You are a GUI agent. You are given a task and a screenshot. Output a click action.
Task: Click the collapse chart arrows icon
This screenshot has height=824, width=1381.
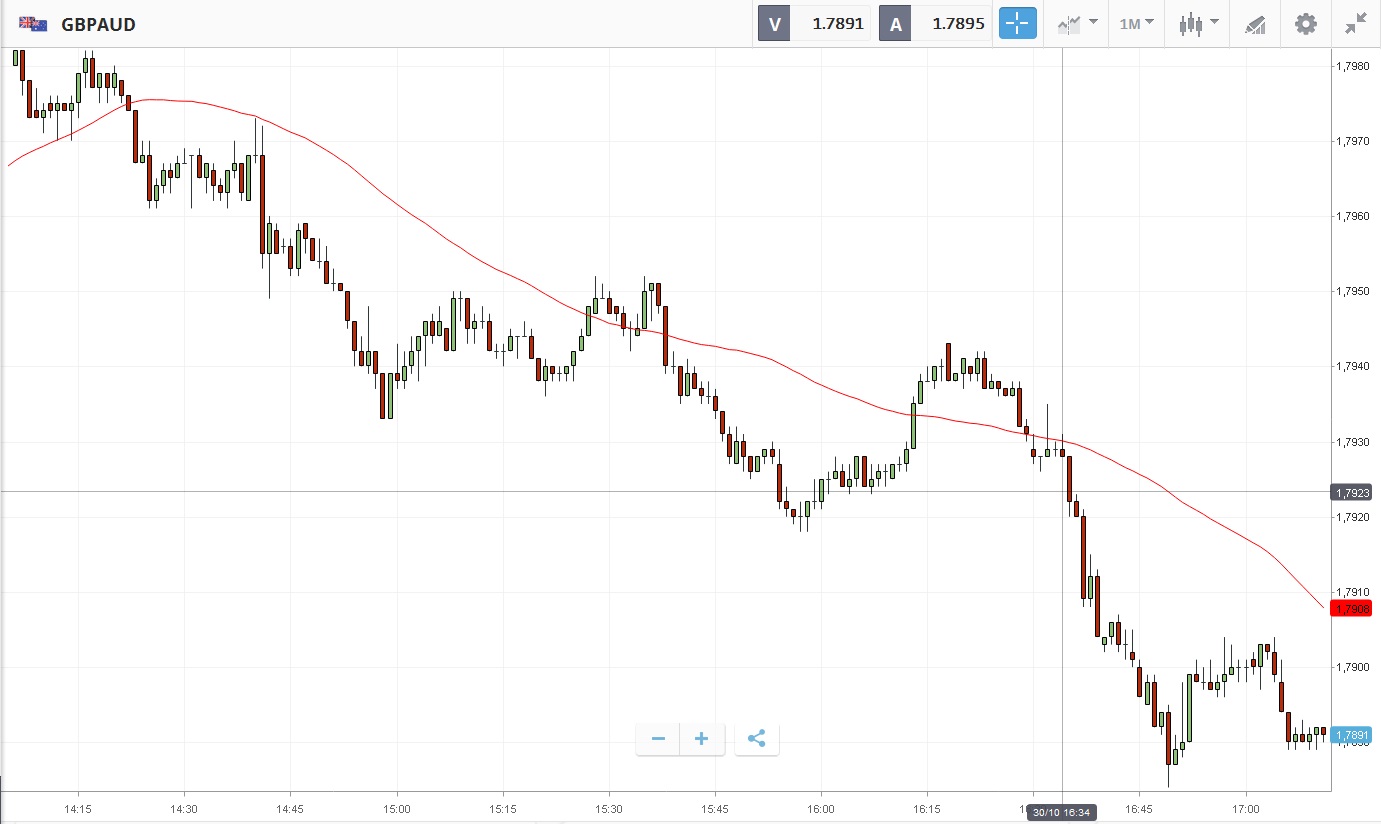pyautogui.click(x=1356, y=24)
